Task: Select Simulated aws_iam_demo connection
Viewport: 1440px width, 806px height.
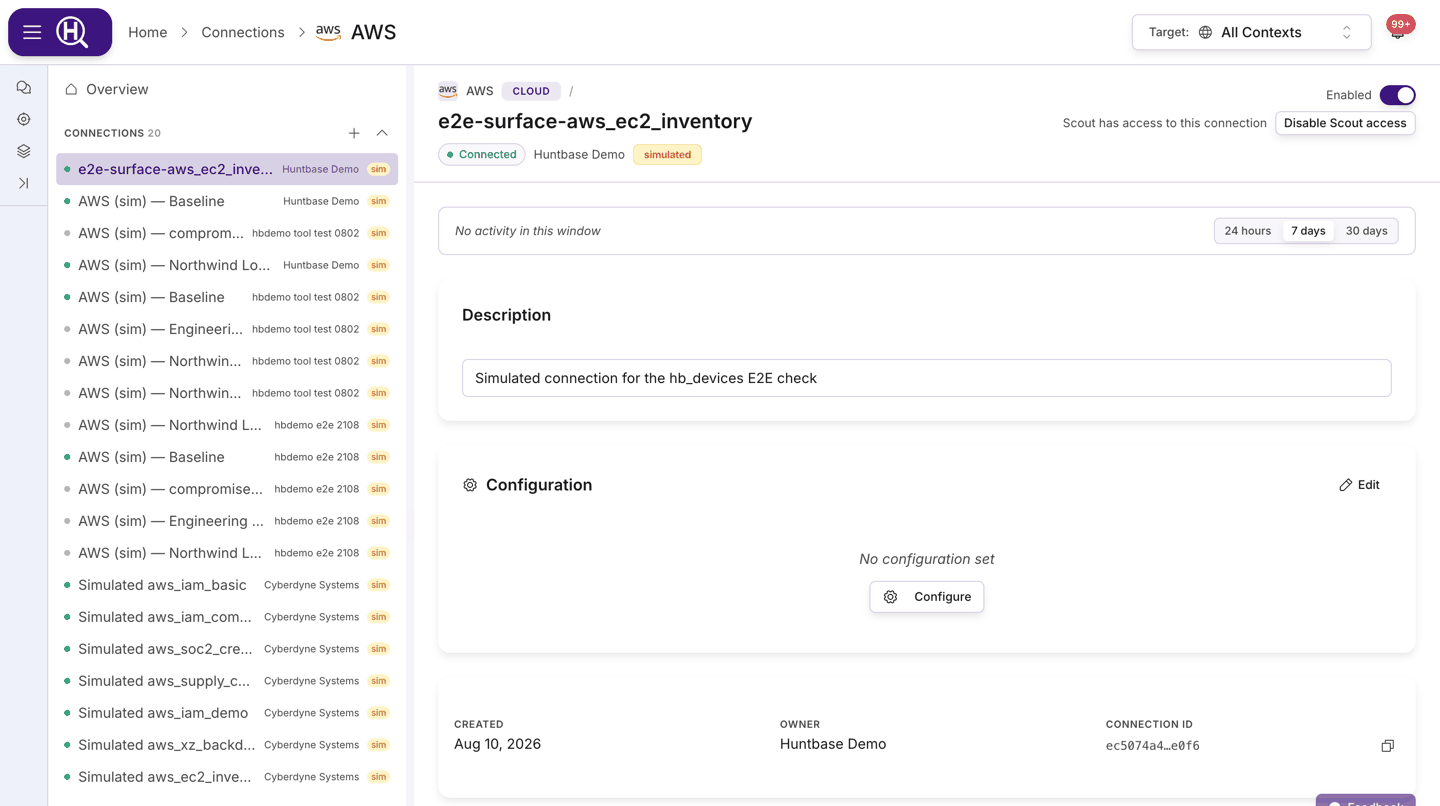Action: point(227,713)
